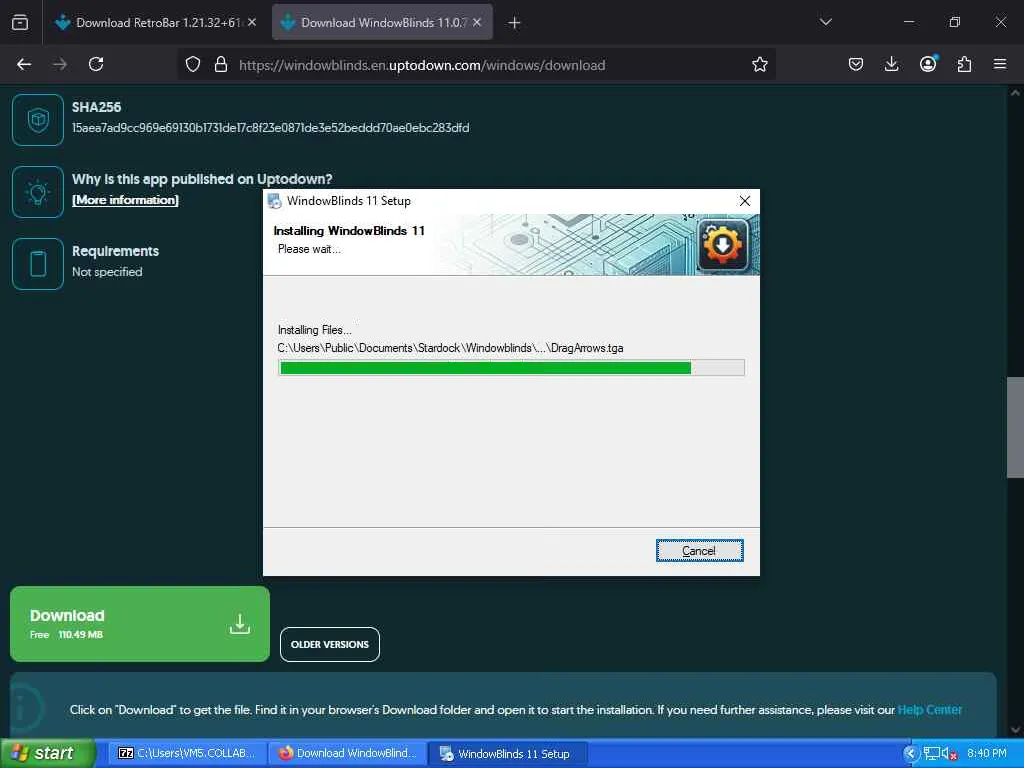Click the muted volume tray icon

pyautogui.click(x=949, y=754)
